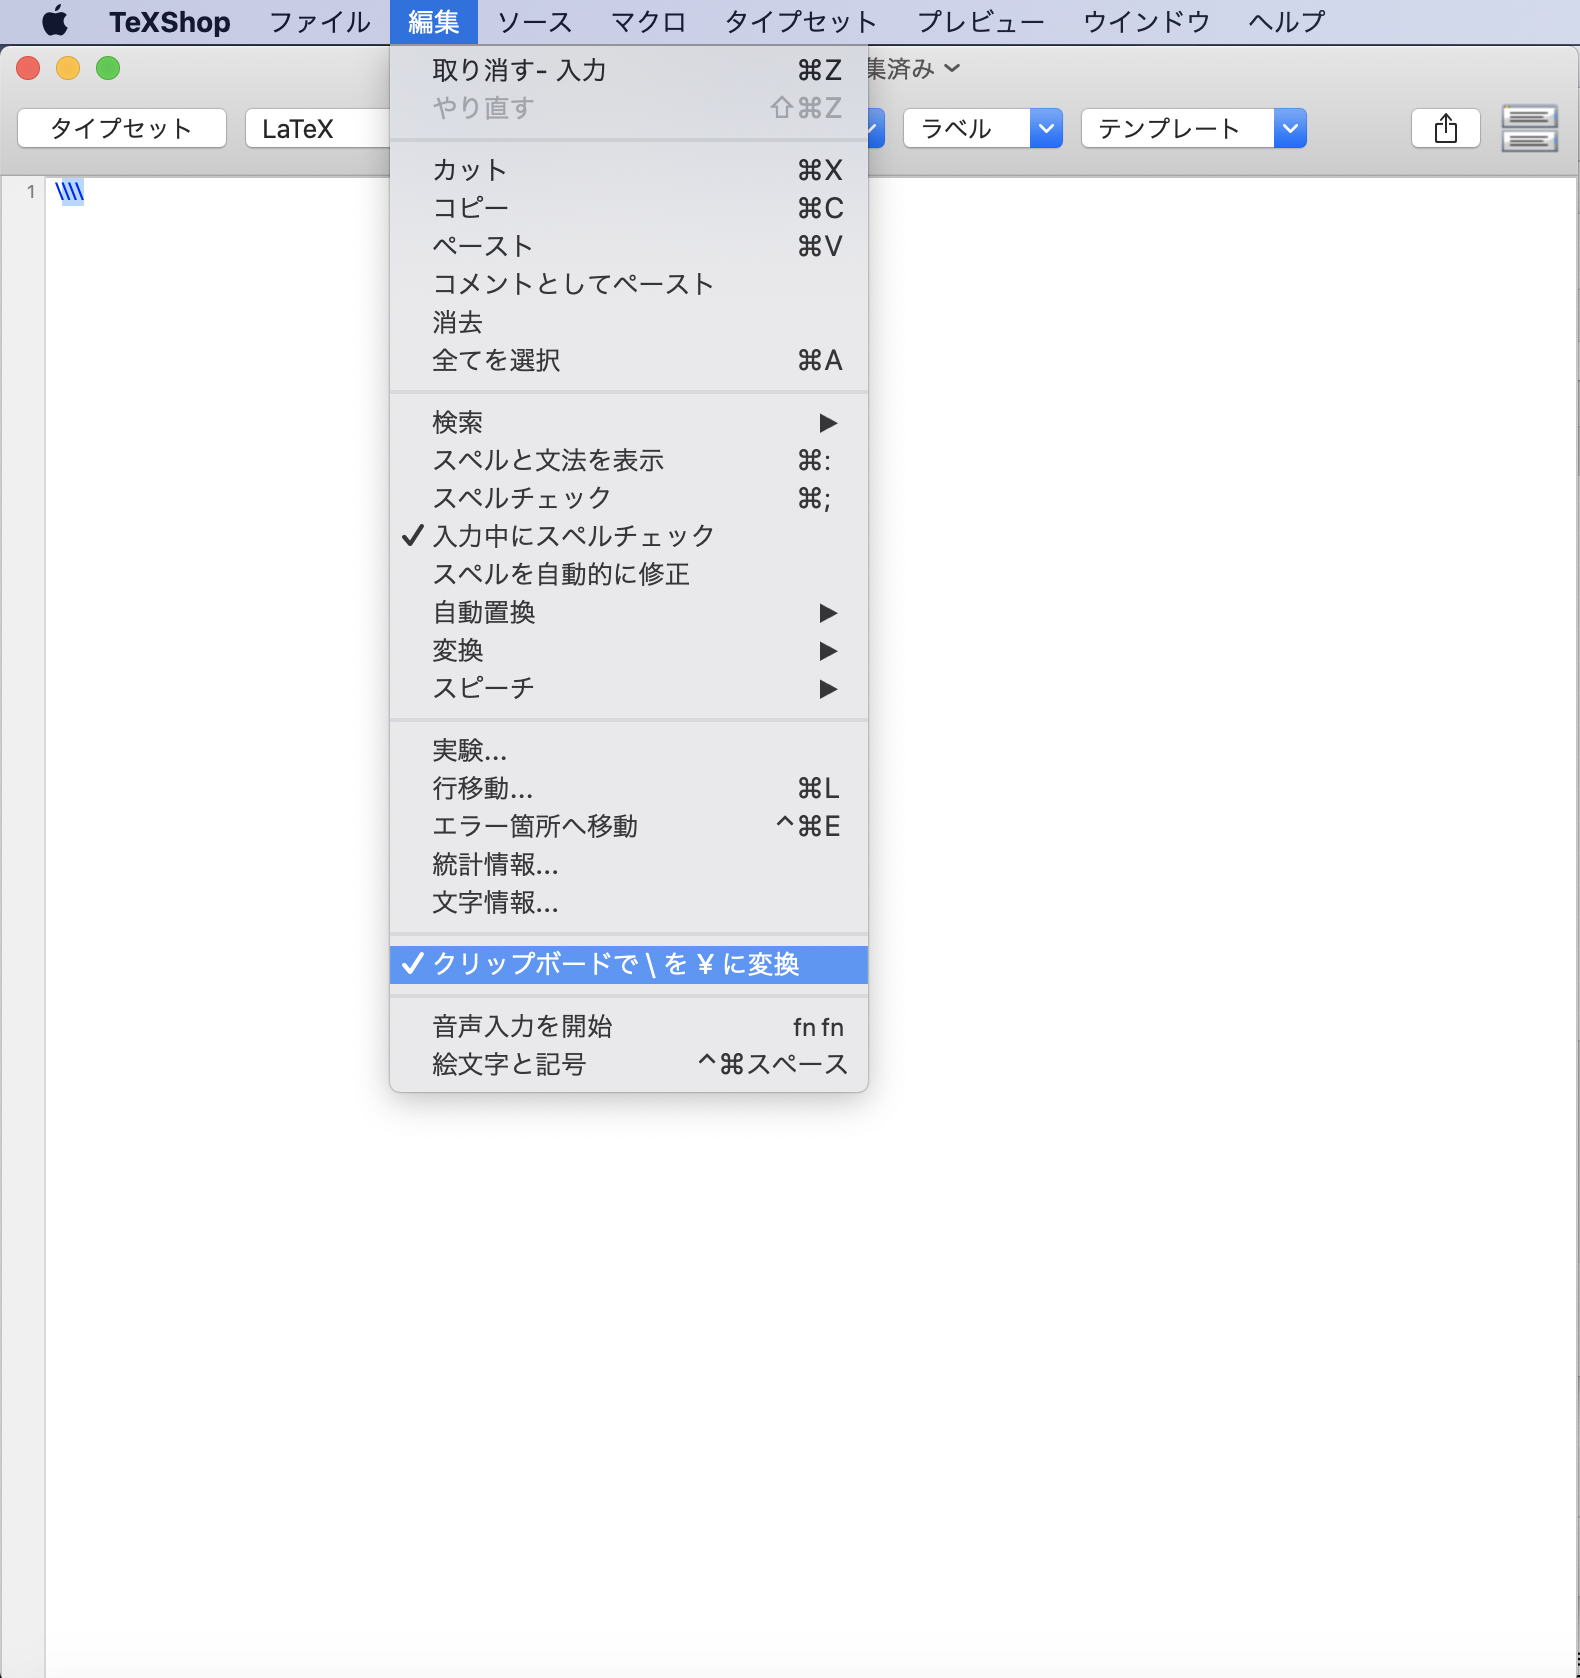Viewport: 1580px width, 1678px height.
Task: Toggle スペルを自動的に修正 option
Action: 629,574
